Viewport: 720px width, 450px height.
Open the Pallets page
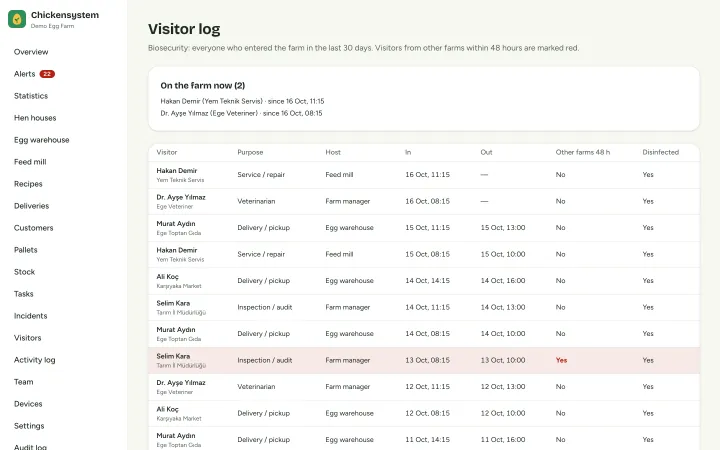25,250
